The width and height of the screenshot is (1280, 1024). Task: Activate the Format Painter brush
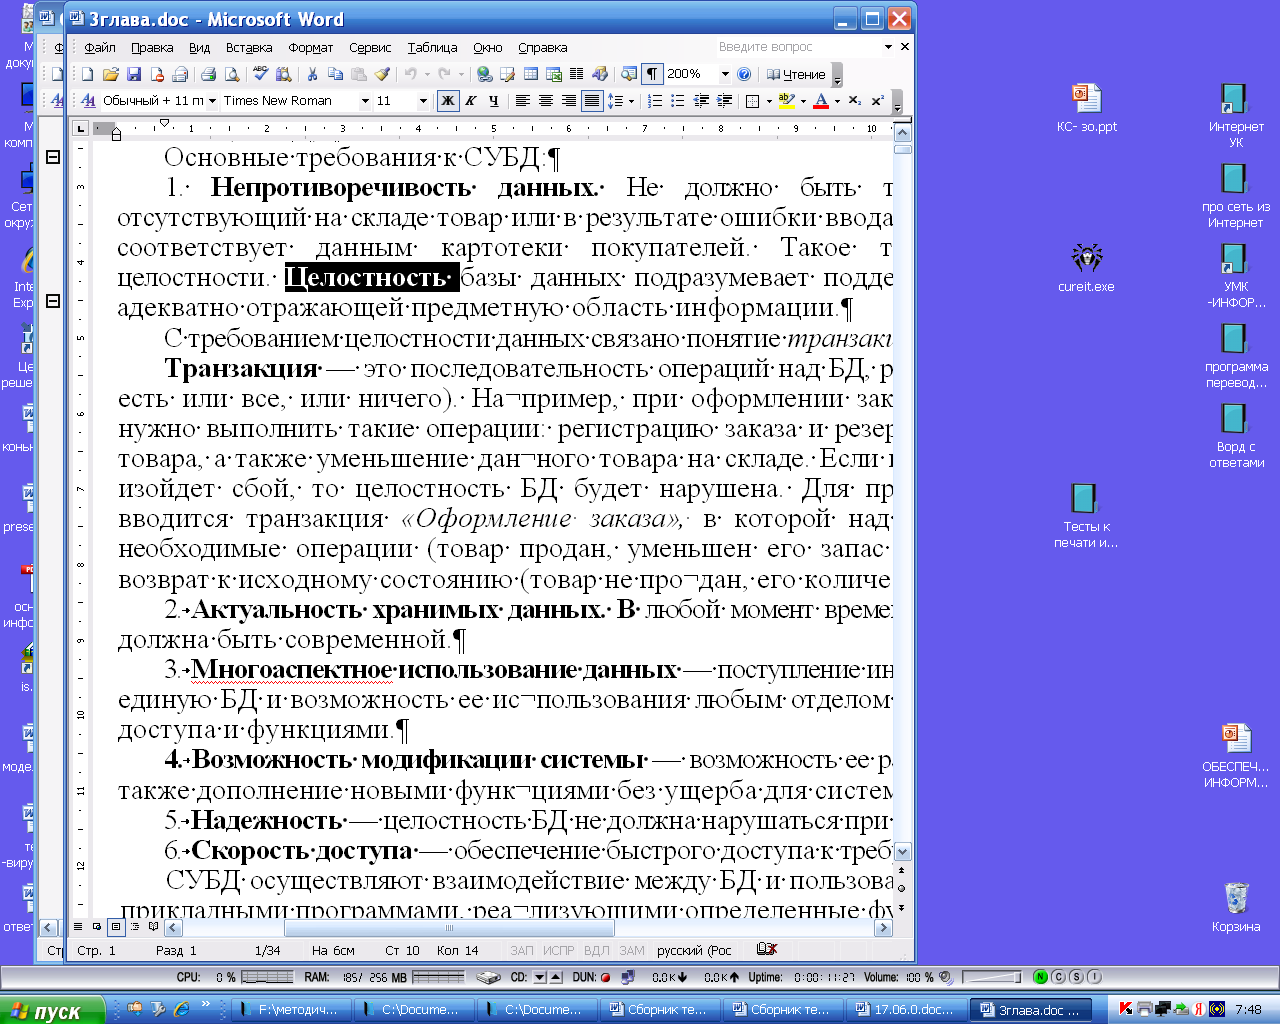tap(382, 74)
